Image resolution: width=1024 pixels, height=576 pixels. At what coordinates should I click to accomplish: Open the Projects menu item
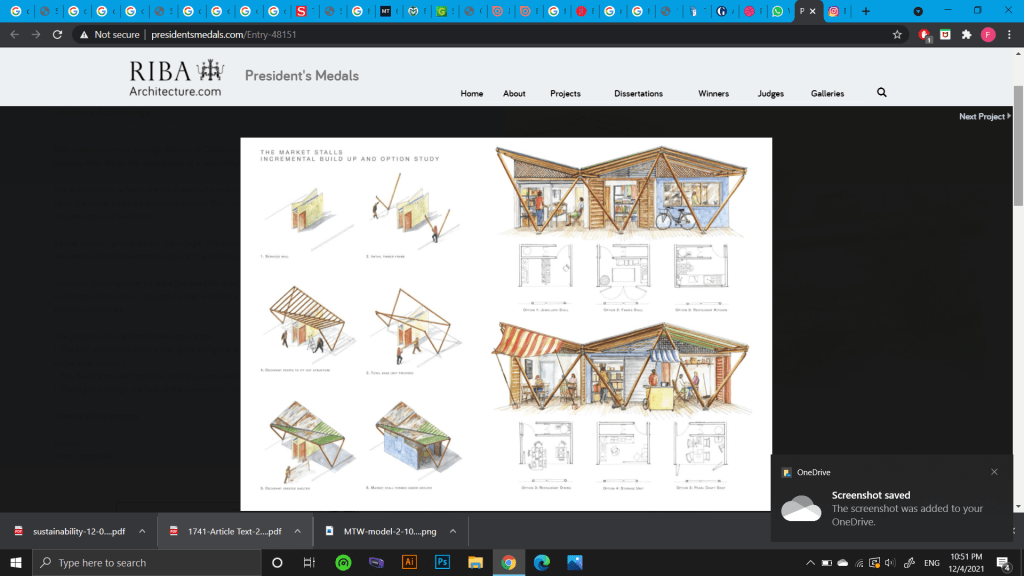(x=565, y=94)
